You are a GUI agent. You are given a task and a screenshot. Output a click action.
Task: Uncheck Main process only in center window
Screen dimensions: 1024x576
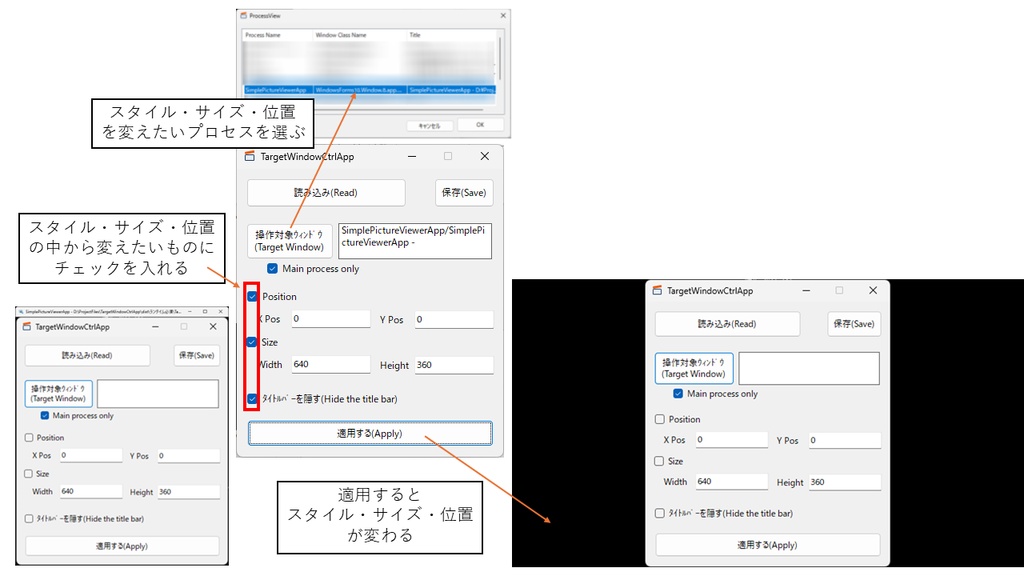tap(272, 268)
